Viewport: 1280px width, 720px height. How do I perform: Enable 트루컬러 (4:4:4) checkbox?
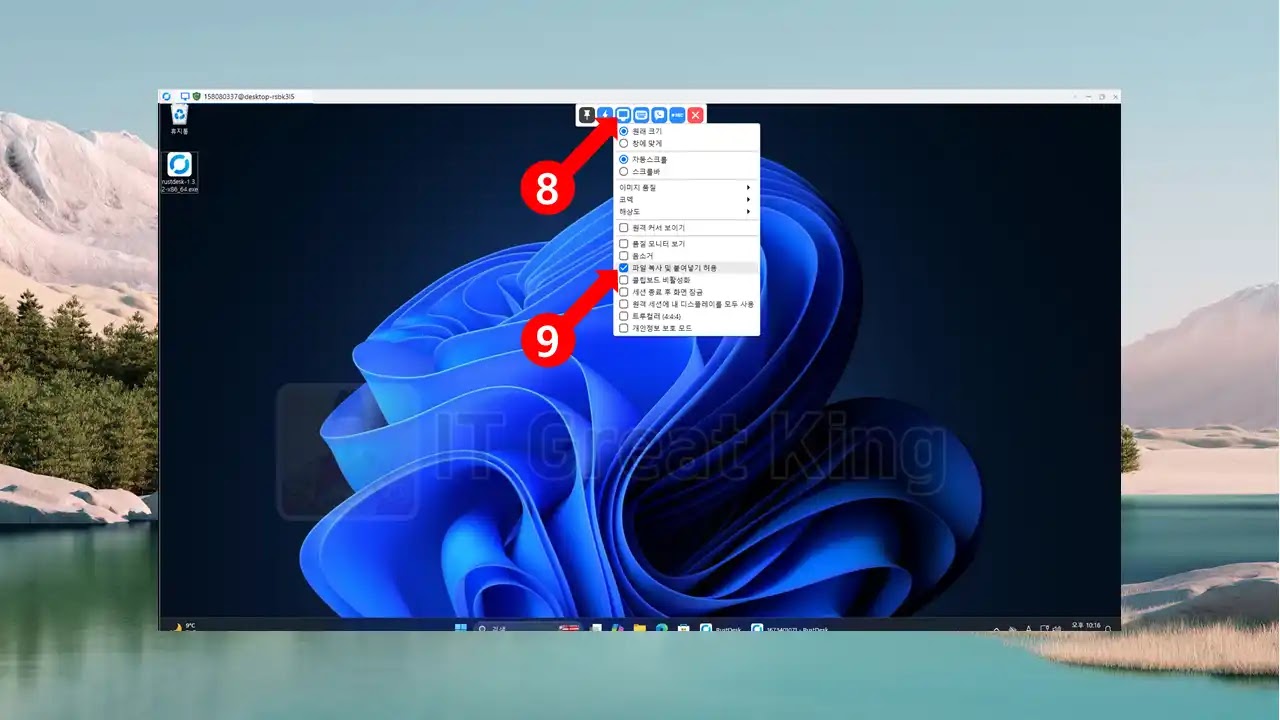624,316
